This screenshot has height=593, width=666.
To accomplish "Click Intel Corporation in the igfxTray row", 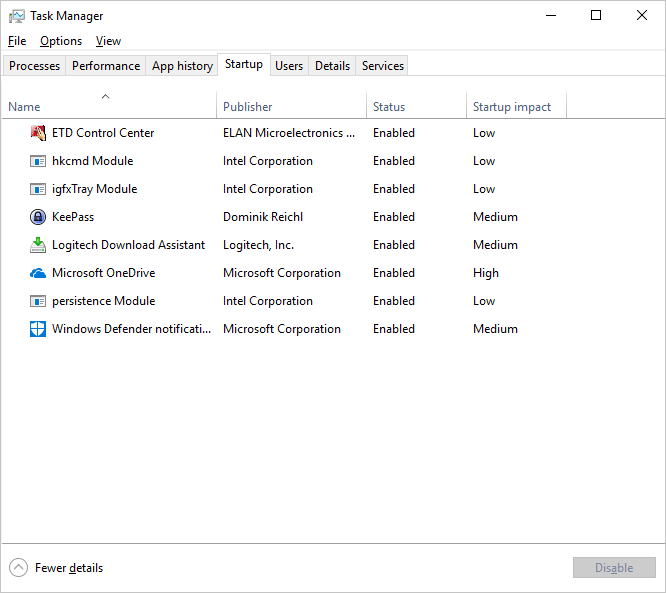I will (x=268, y=189).
